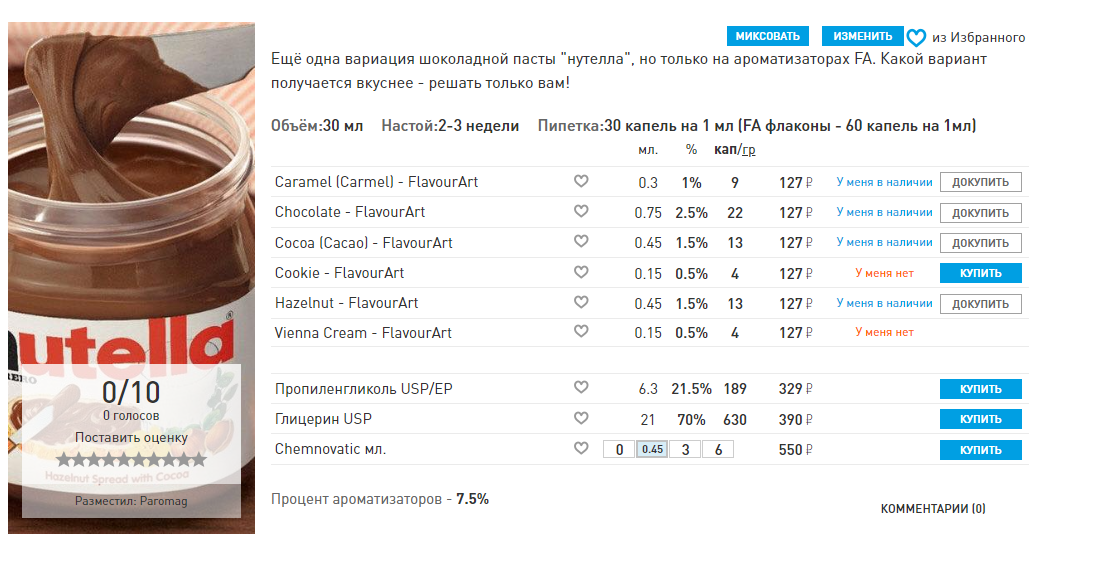
Task: Select Chemnovatic nicotine strength 0
Action: click(x=619, y=450)
